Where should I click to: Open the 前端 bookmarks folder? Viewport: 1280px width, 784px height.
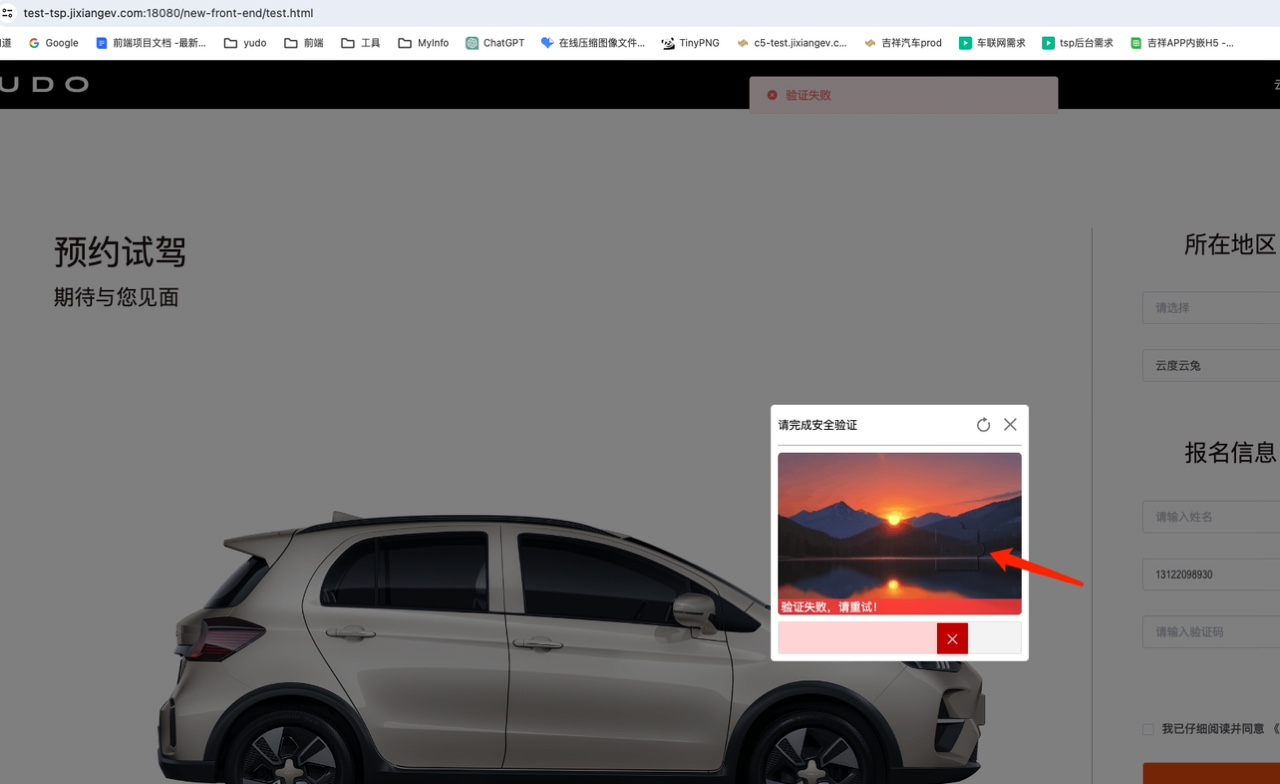[304, 43]
